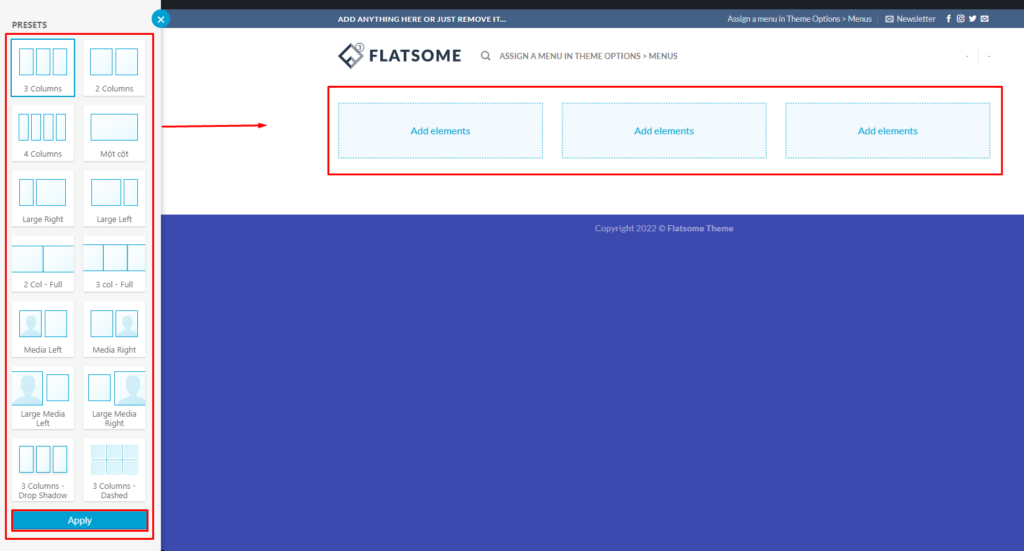Viewport: 1024px width, 551px height.
Task: Choose the Media Left preset
Action: click(x=43, y=328)
